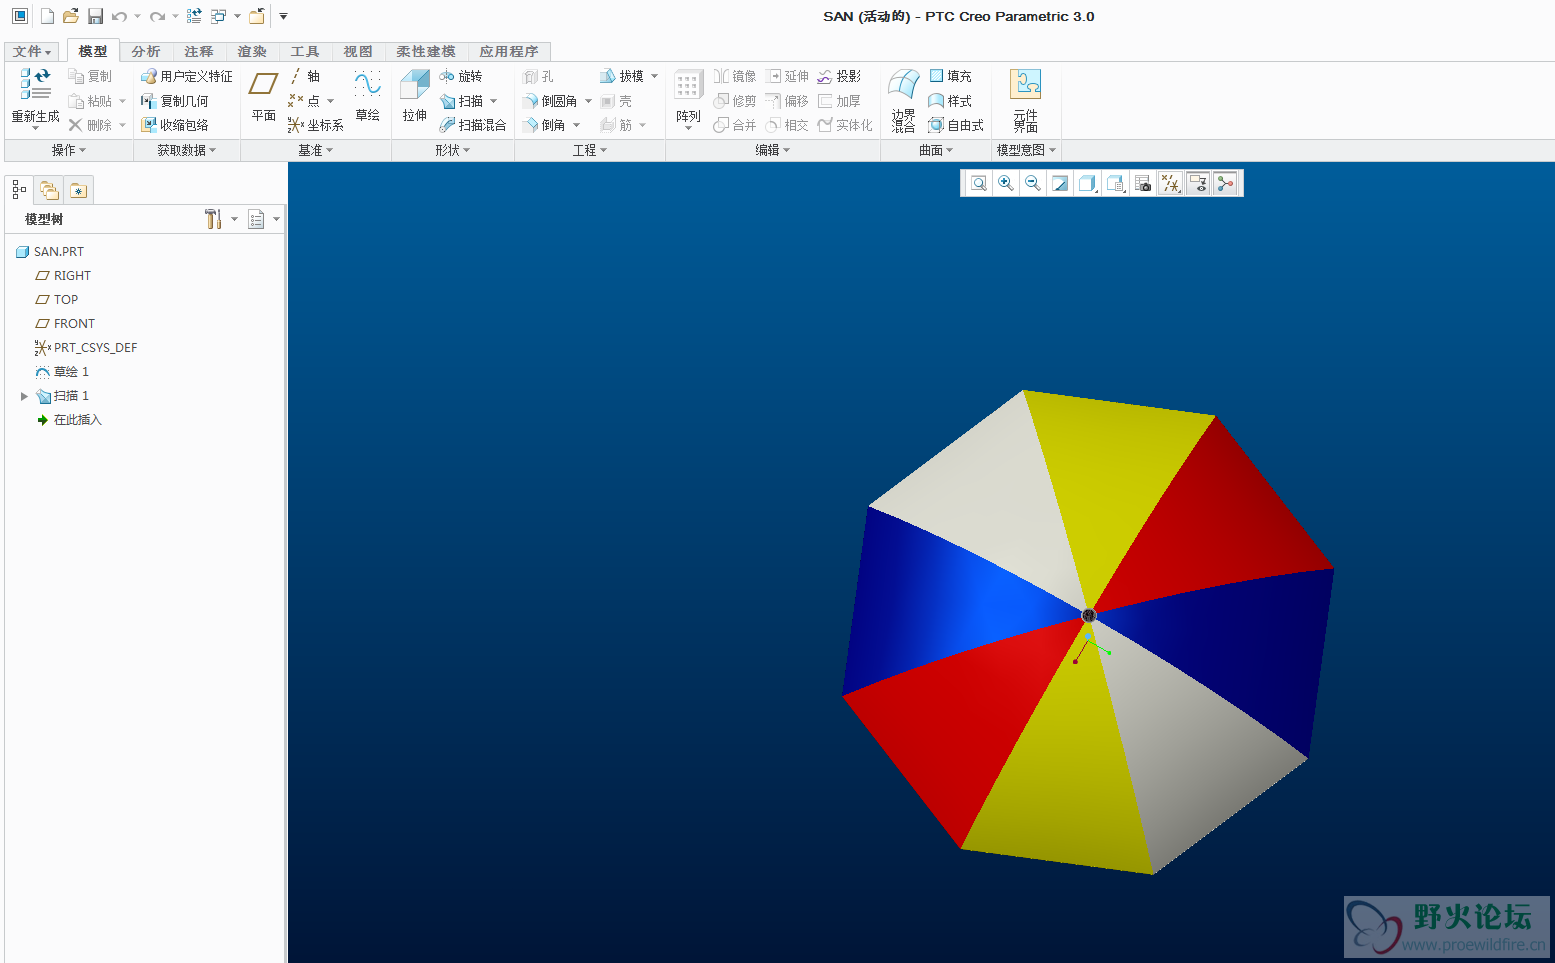Open model tree settings hammer icon

point(213,219)
